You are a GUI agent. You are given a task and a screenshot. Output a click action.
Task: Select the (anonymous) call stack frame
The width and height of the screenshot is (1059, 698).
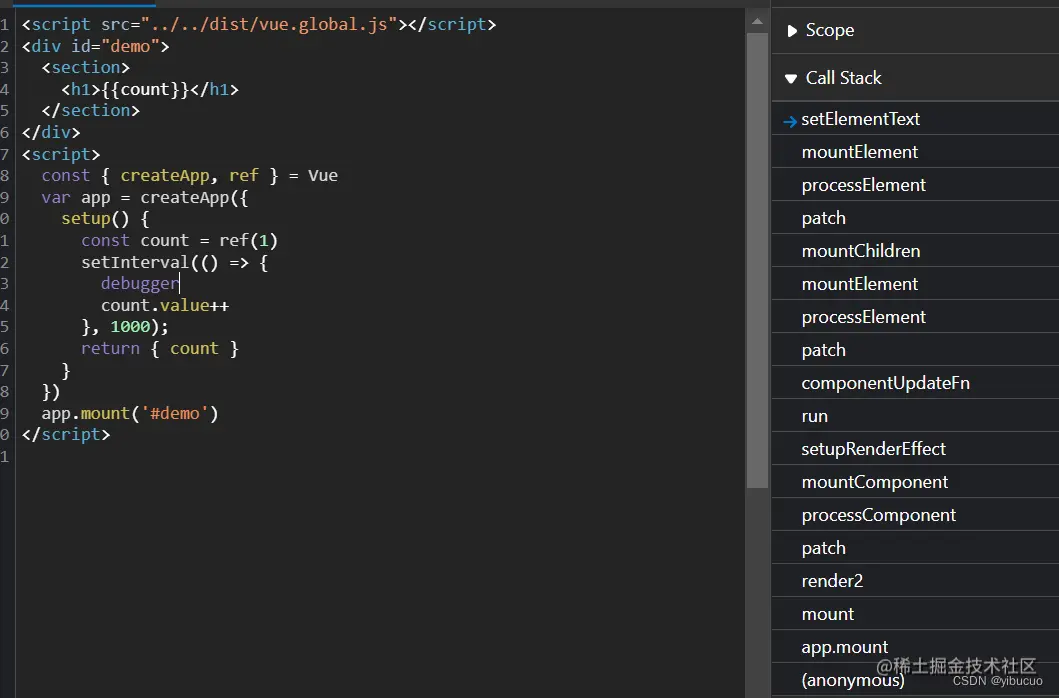915,680
